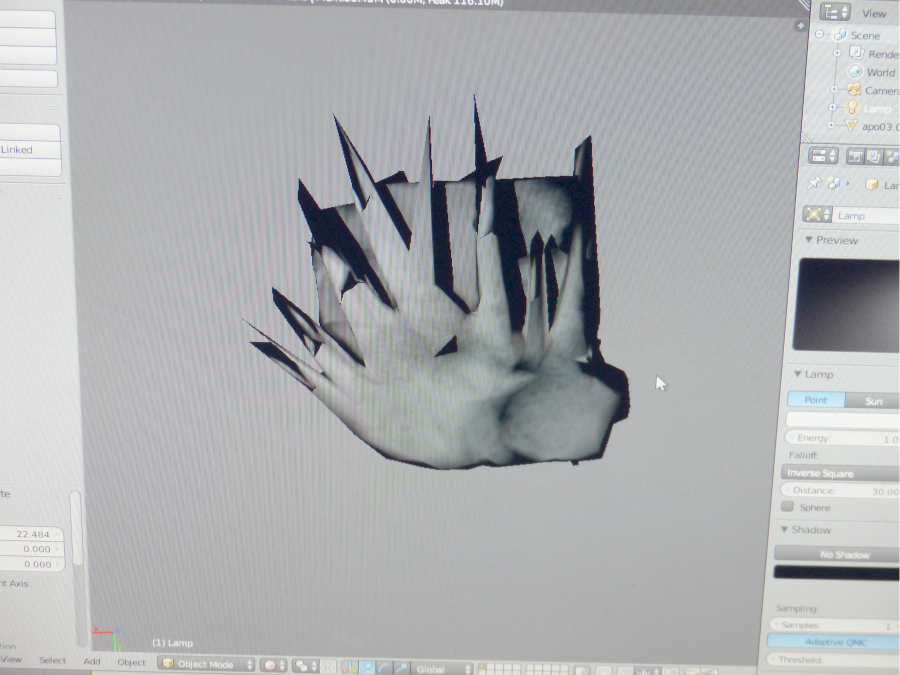900x675 pixels.
Task: Enable the Sphere checkbox
Action: point(787,507)
